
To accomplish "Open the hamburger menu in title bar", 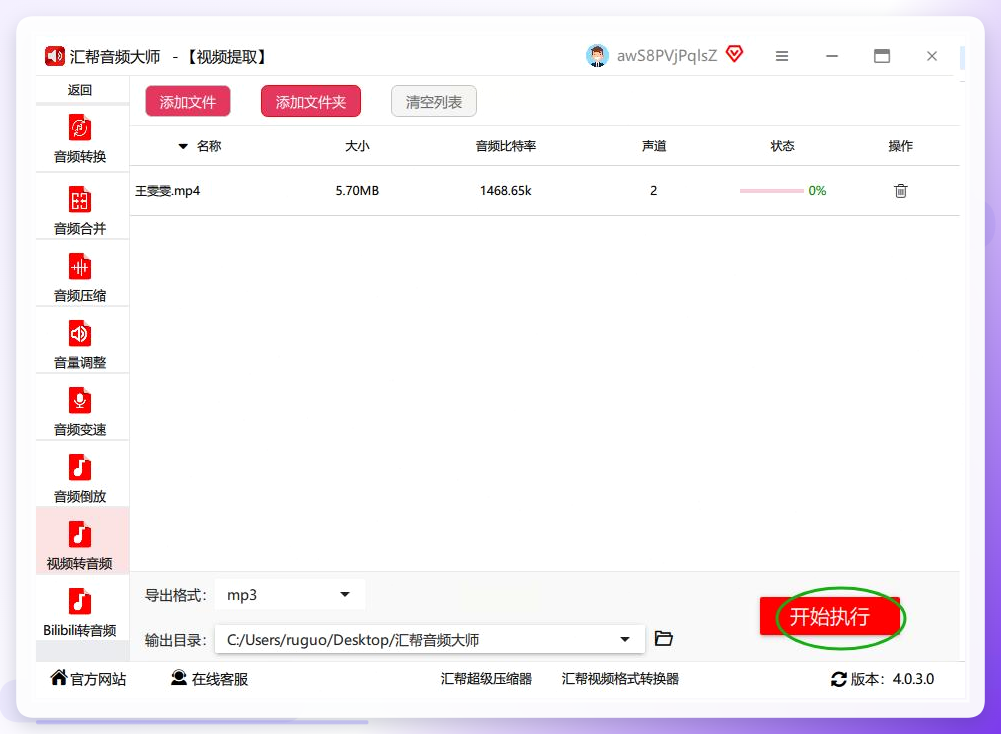I will click(x=781, y=56).
